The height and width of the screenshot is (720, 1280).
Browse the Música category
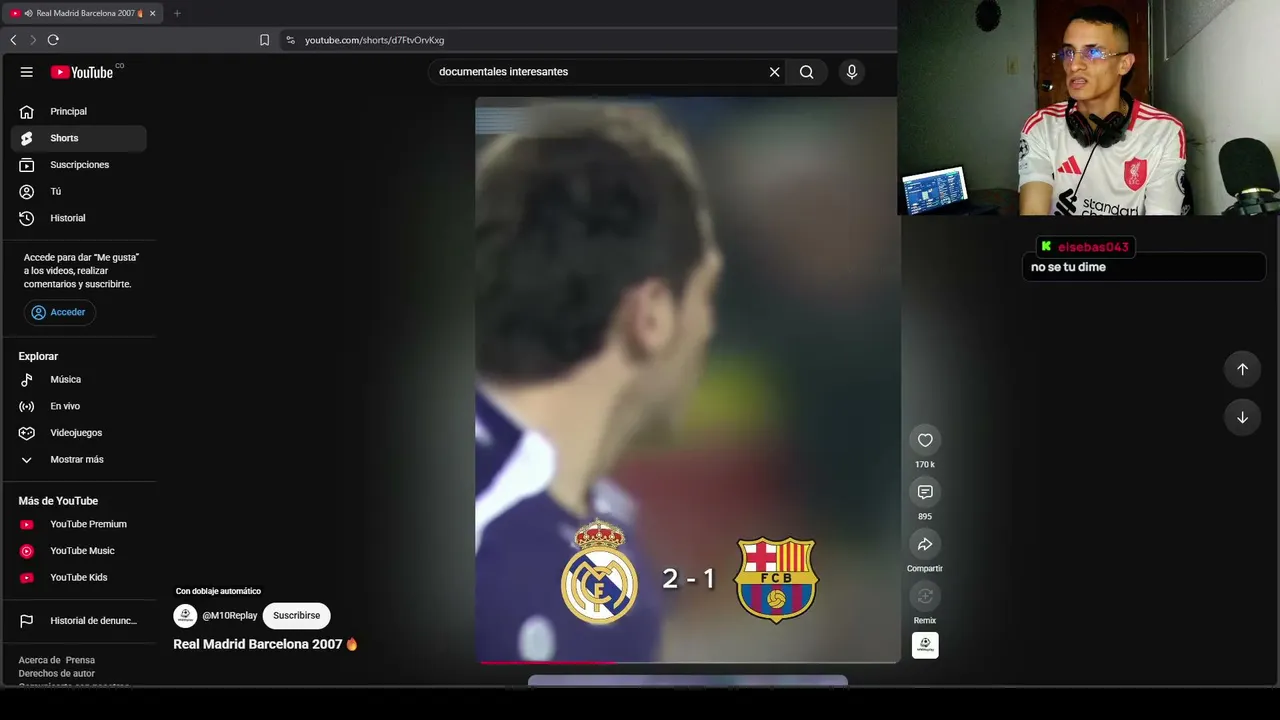pos(79,380)
